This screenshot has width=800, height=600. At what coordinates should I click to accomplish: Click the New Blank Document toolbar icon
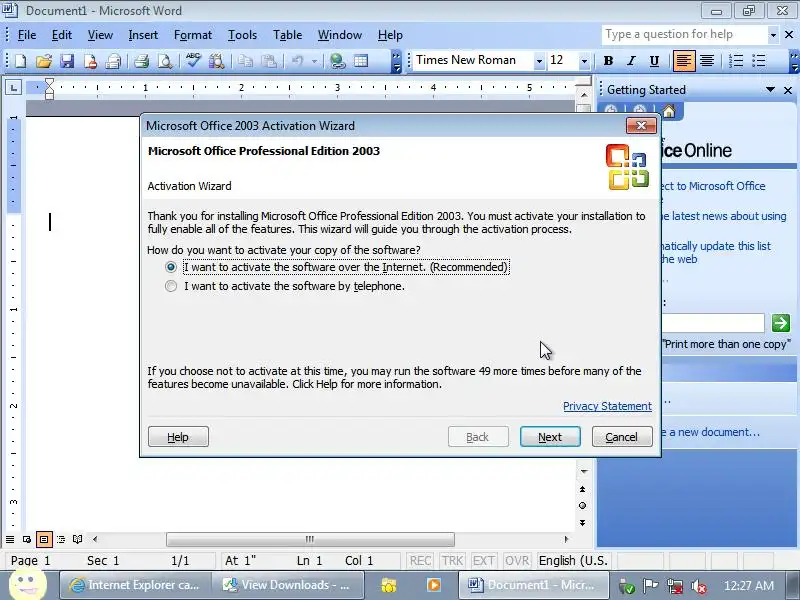21,61
